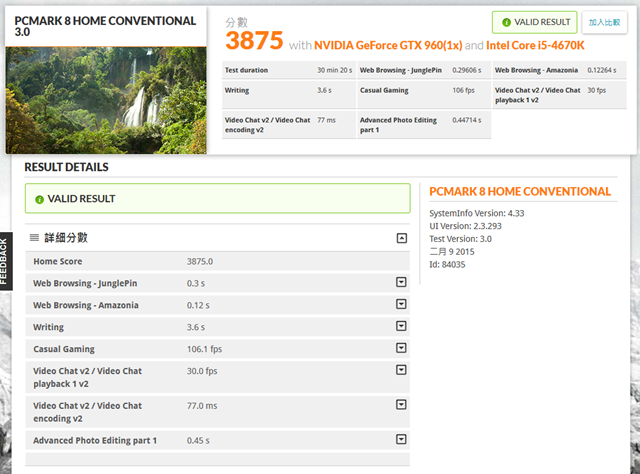Expand Advanced Photo Editing part 1 row

click(x=401, y=439)
